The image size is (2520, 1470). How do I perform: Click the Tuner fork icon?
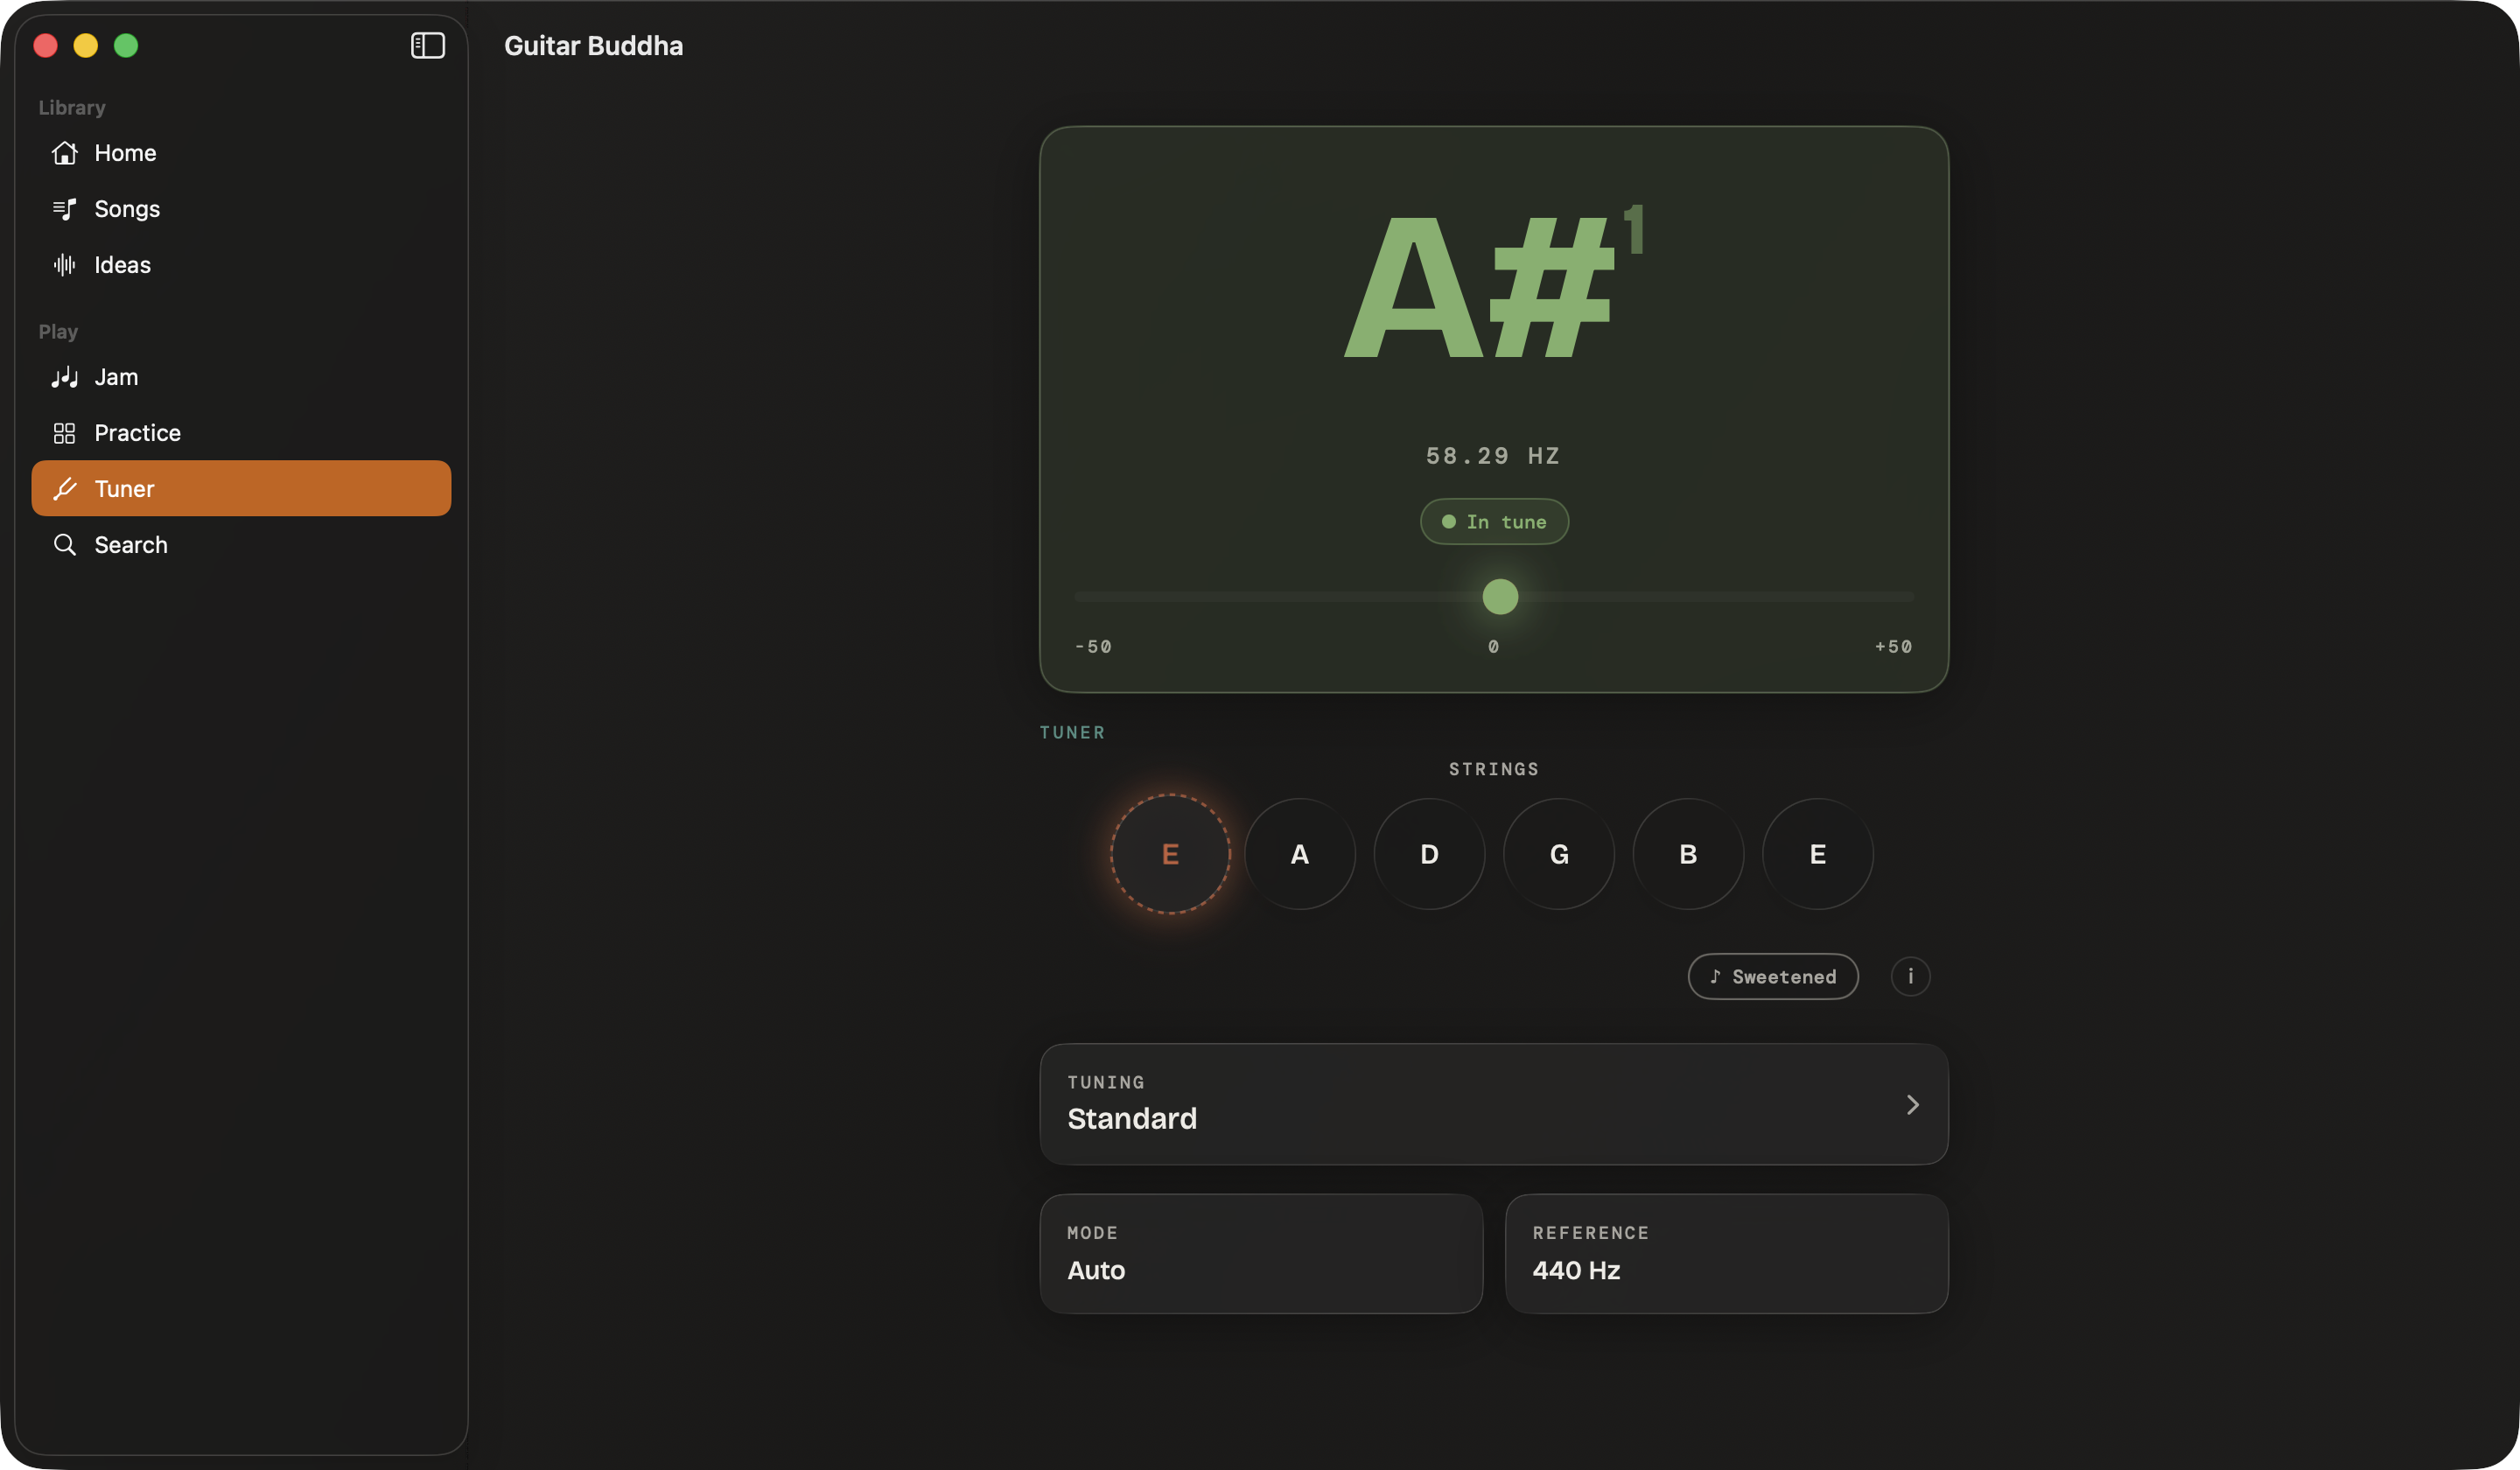pos(65,489)
